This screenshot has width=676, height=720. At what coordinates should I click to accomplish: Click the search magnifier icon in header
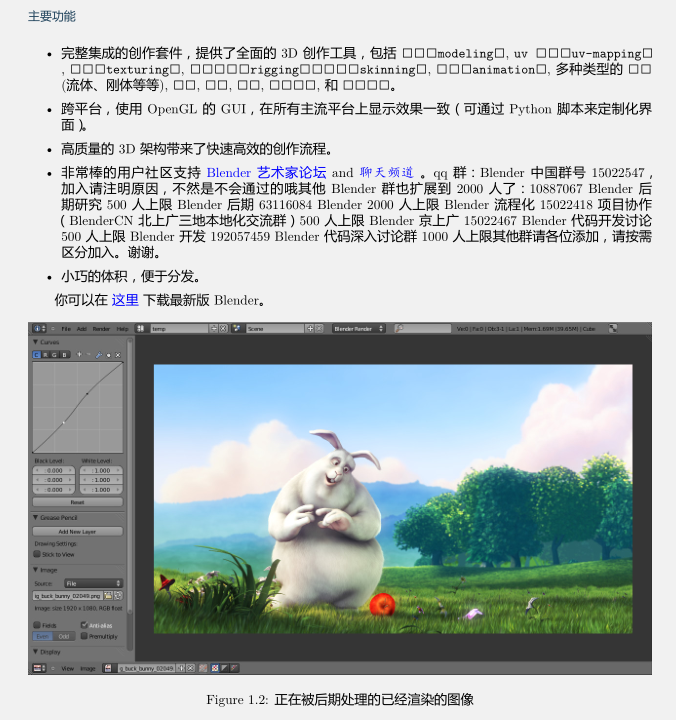(x=399, y=328)
